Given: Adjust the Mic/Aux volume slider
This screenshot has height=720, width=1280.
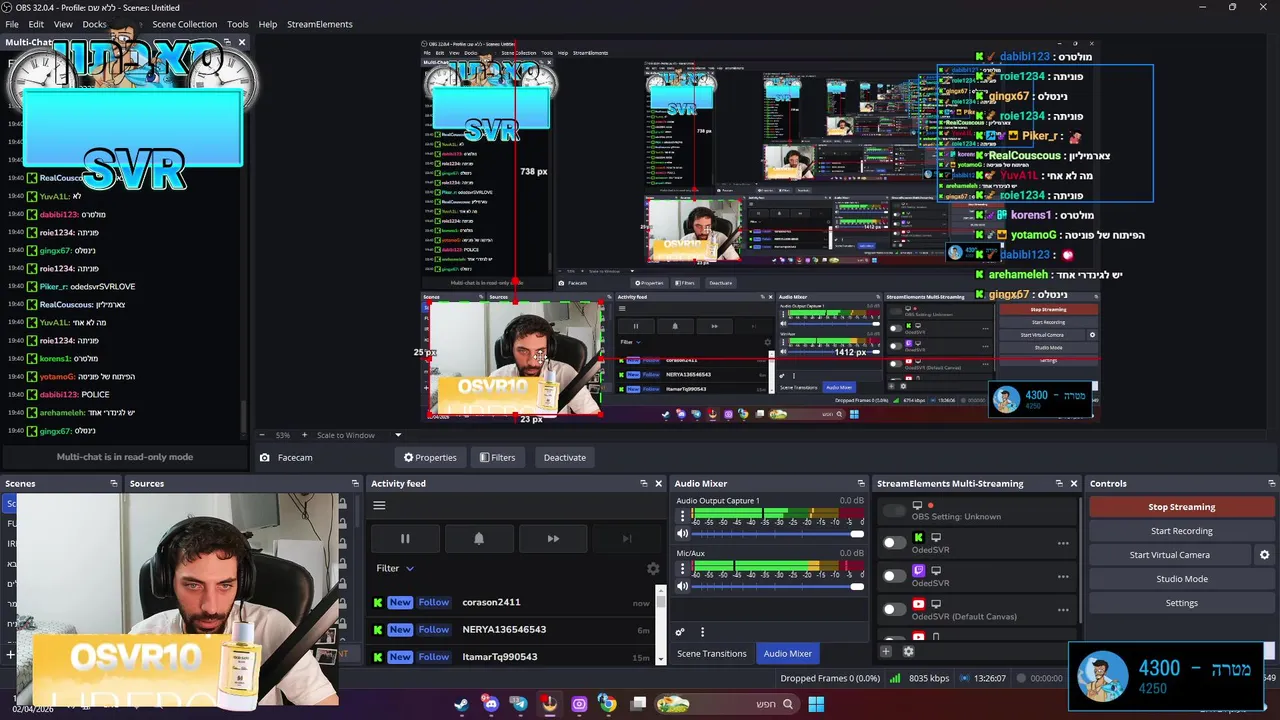Looking at the screenshot, I should click(x=778, y=586).
